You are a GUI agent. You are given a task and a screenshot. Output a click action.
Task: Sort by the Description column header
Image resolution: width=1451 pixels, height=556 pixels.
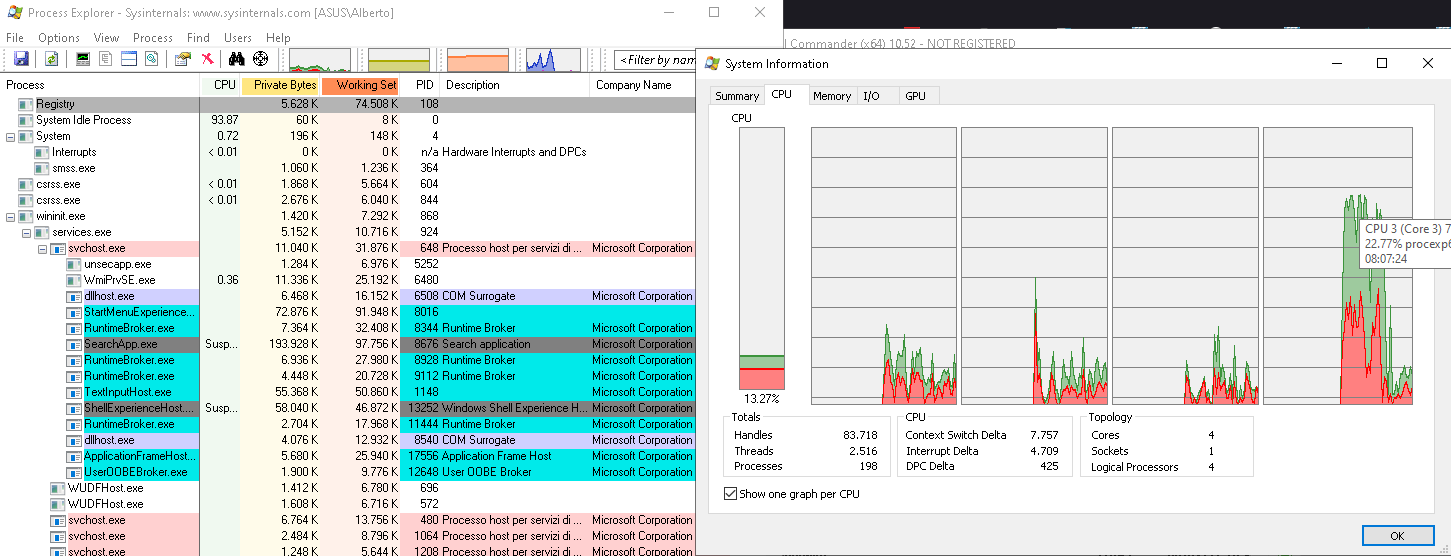point(515,85)
